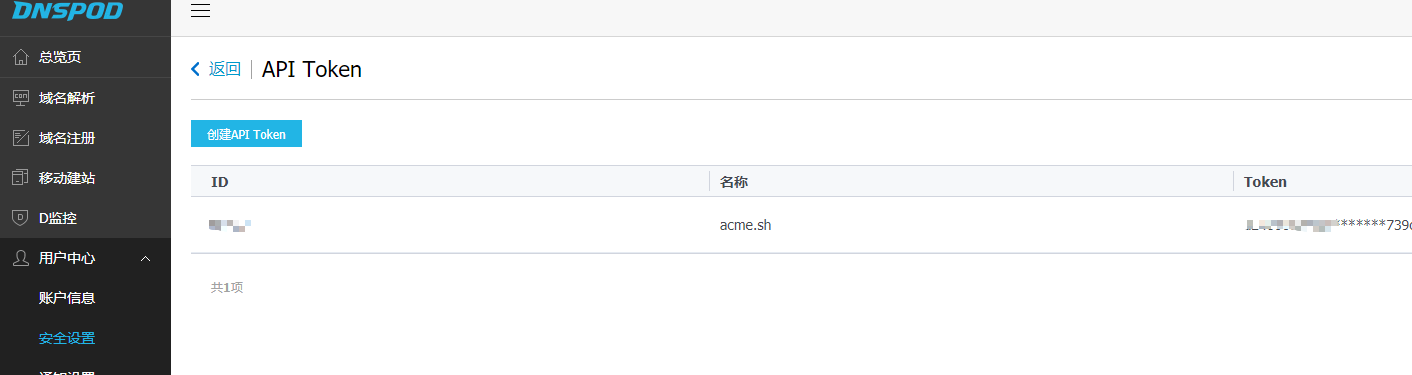
Task: Click the 创建API Token button
Action: point(246,134)
